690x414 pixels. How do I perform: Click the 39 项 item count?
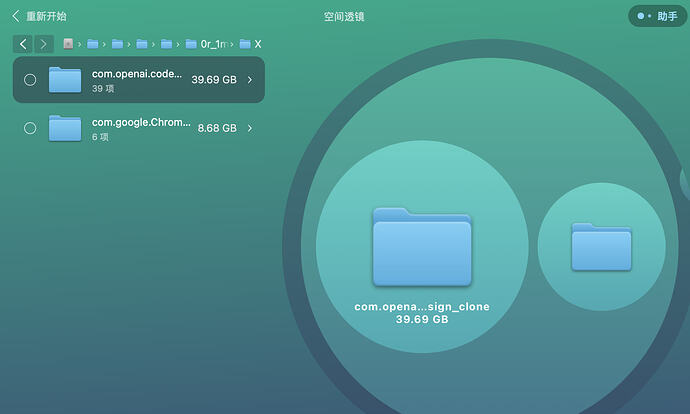(x=103, y=88)
